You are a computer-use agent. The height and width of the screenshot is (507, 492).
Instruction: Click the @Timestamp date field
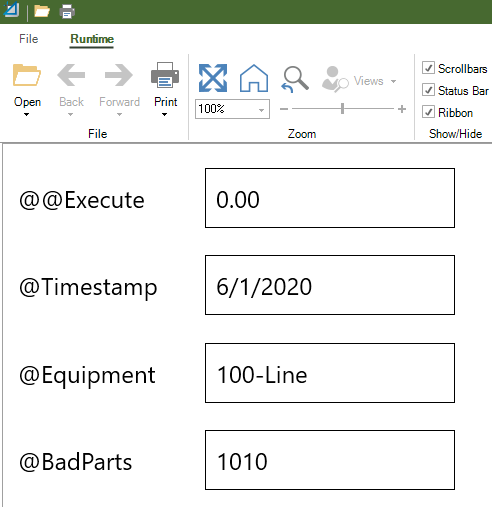point(330,285)
